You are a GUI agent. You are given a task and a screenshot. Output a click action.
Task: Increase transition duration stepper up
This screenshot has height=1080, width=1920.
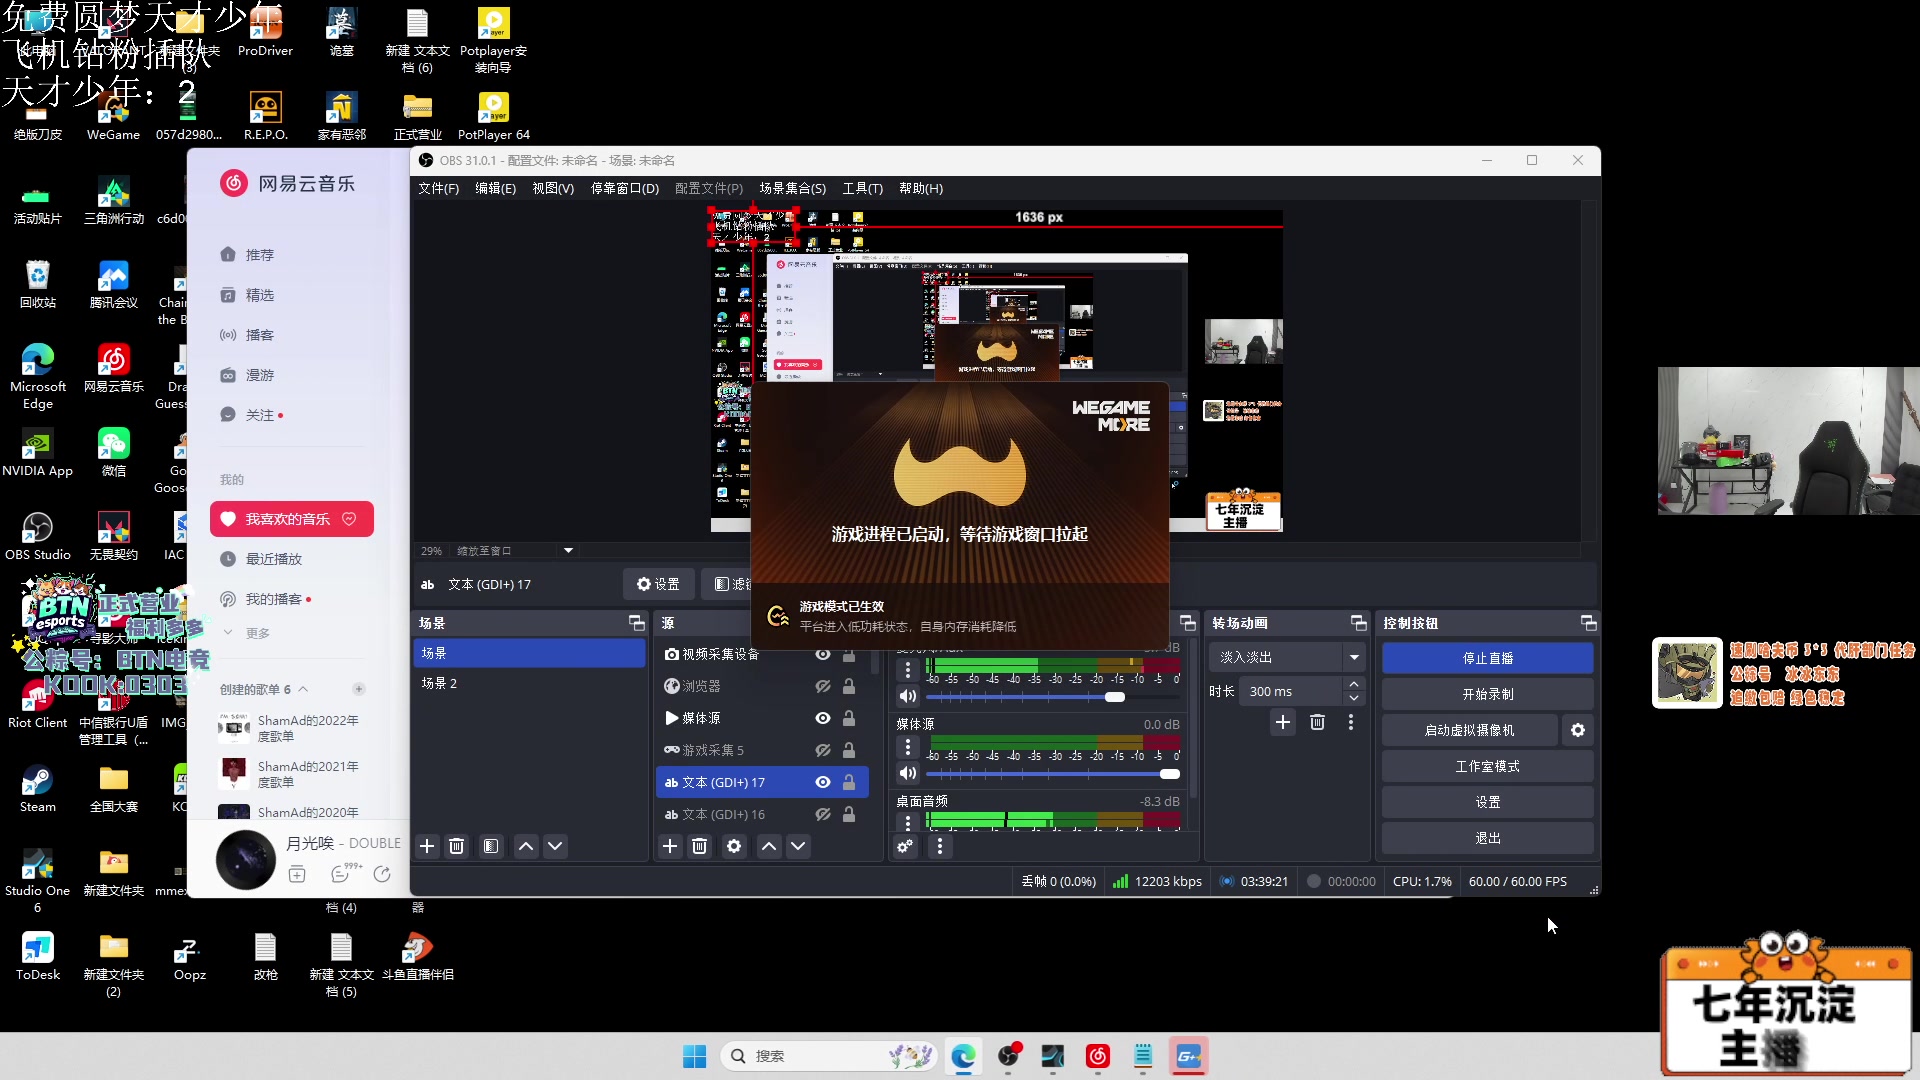click(1354, 685)
